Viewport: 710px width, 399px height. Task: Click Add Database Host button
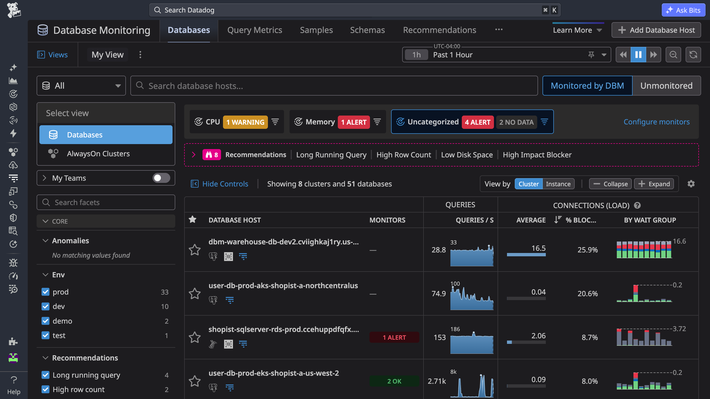656,30
